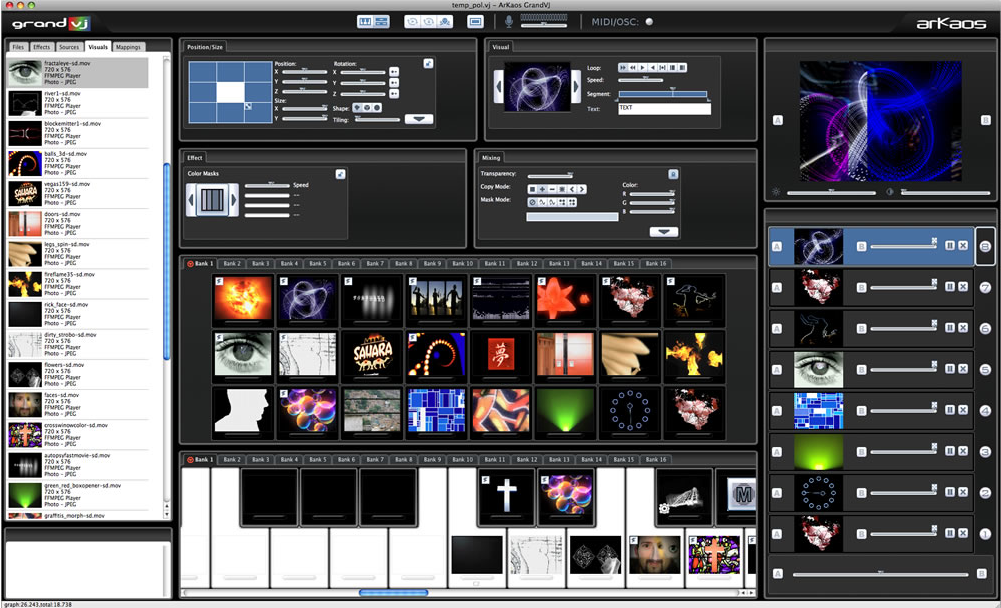This screenshot has width=1001, height=608.
Task: Switch to keyboard synth mode in the toolbar
Action: tap(365, 22)
